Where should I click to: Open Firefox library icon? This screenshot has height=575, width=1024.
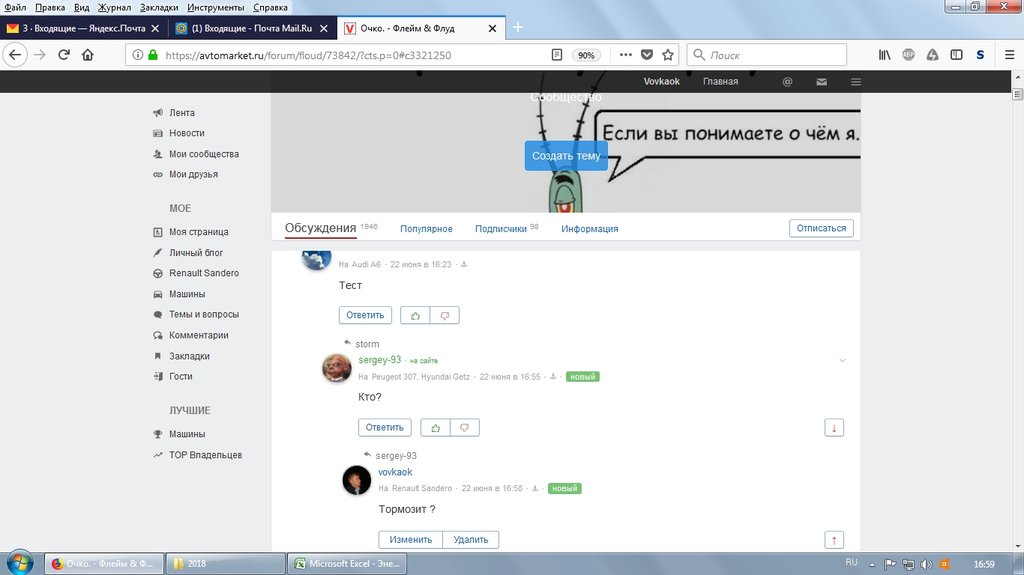click(x=884, y=55)
